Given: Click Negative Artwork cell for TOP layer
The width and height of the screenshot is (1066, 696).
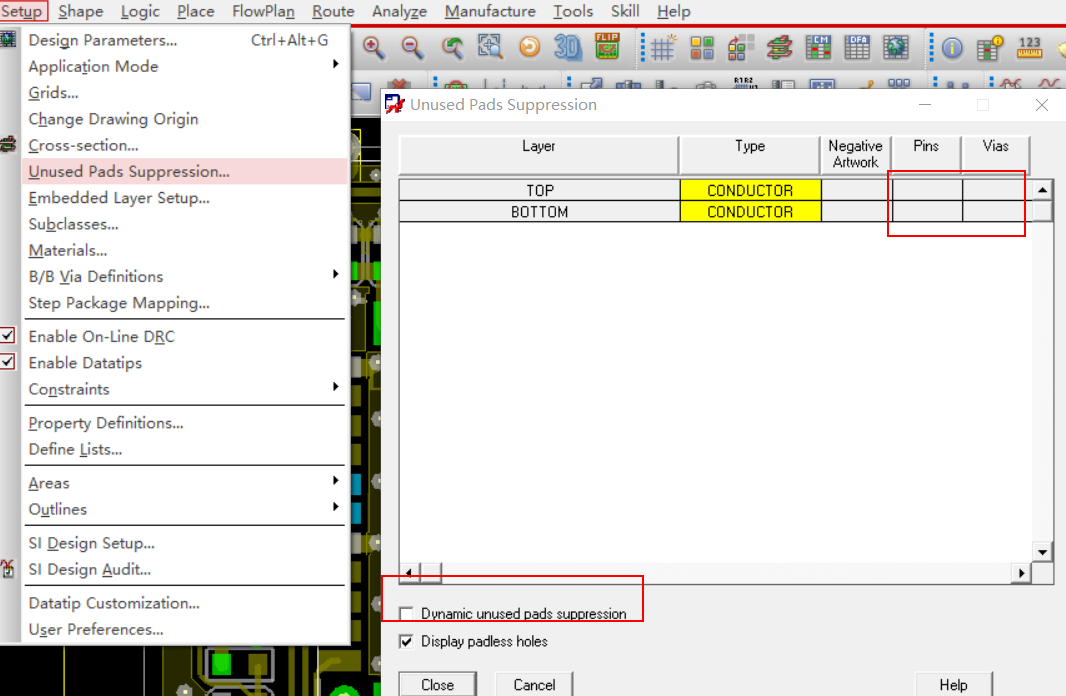Looking at the screenshot, I should (x=857, y=190).
